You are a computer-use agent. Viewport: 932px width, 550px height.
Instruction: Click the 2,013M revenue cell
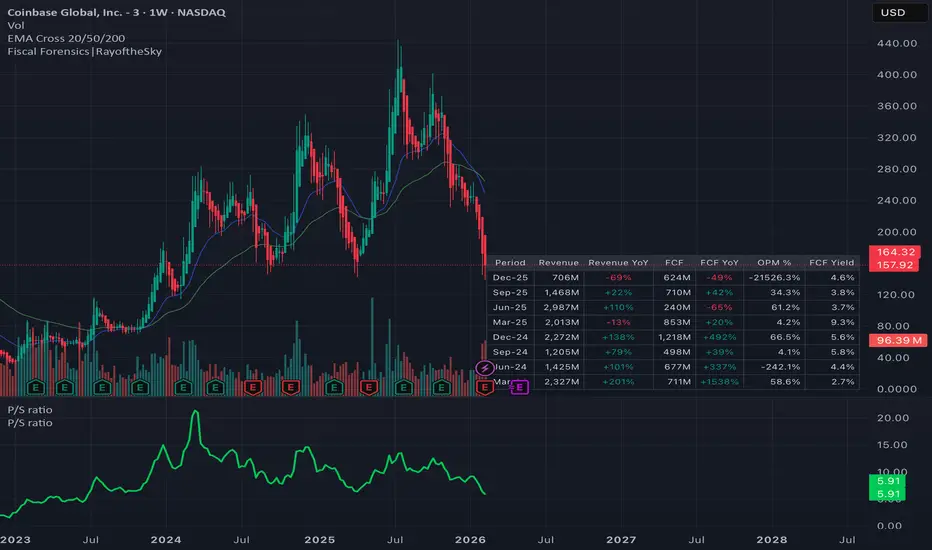562,322
